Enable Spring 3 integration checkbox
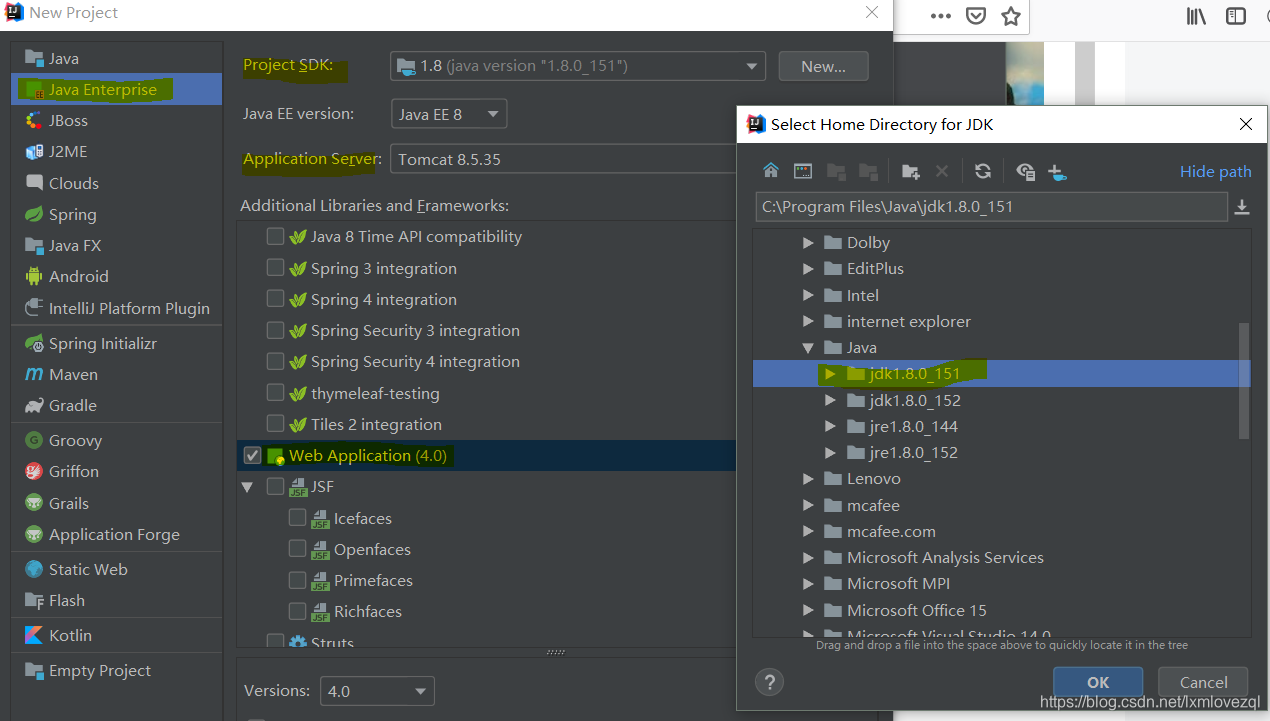Image resolution: width=1270 pixels, height=721 pixels. (x=275, y=268)
